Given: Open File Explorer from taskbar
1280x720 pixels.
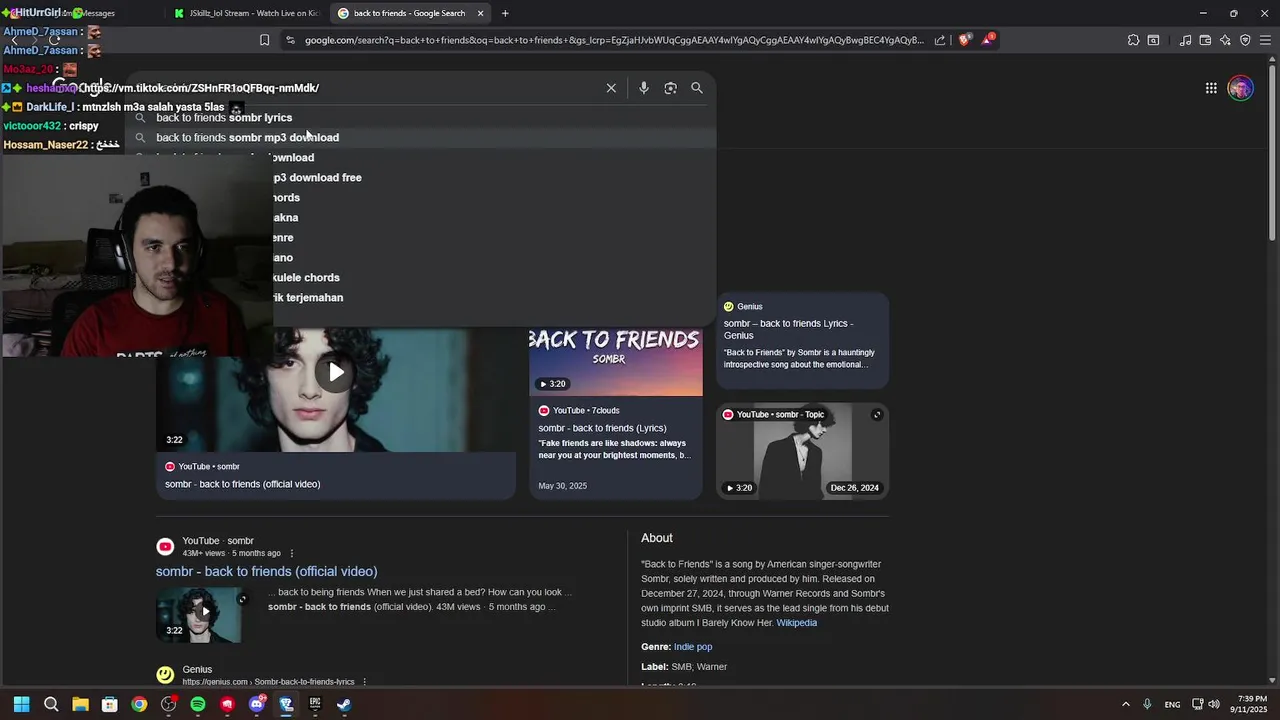Looking at the screenshot, I should (x=80, y=704).
